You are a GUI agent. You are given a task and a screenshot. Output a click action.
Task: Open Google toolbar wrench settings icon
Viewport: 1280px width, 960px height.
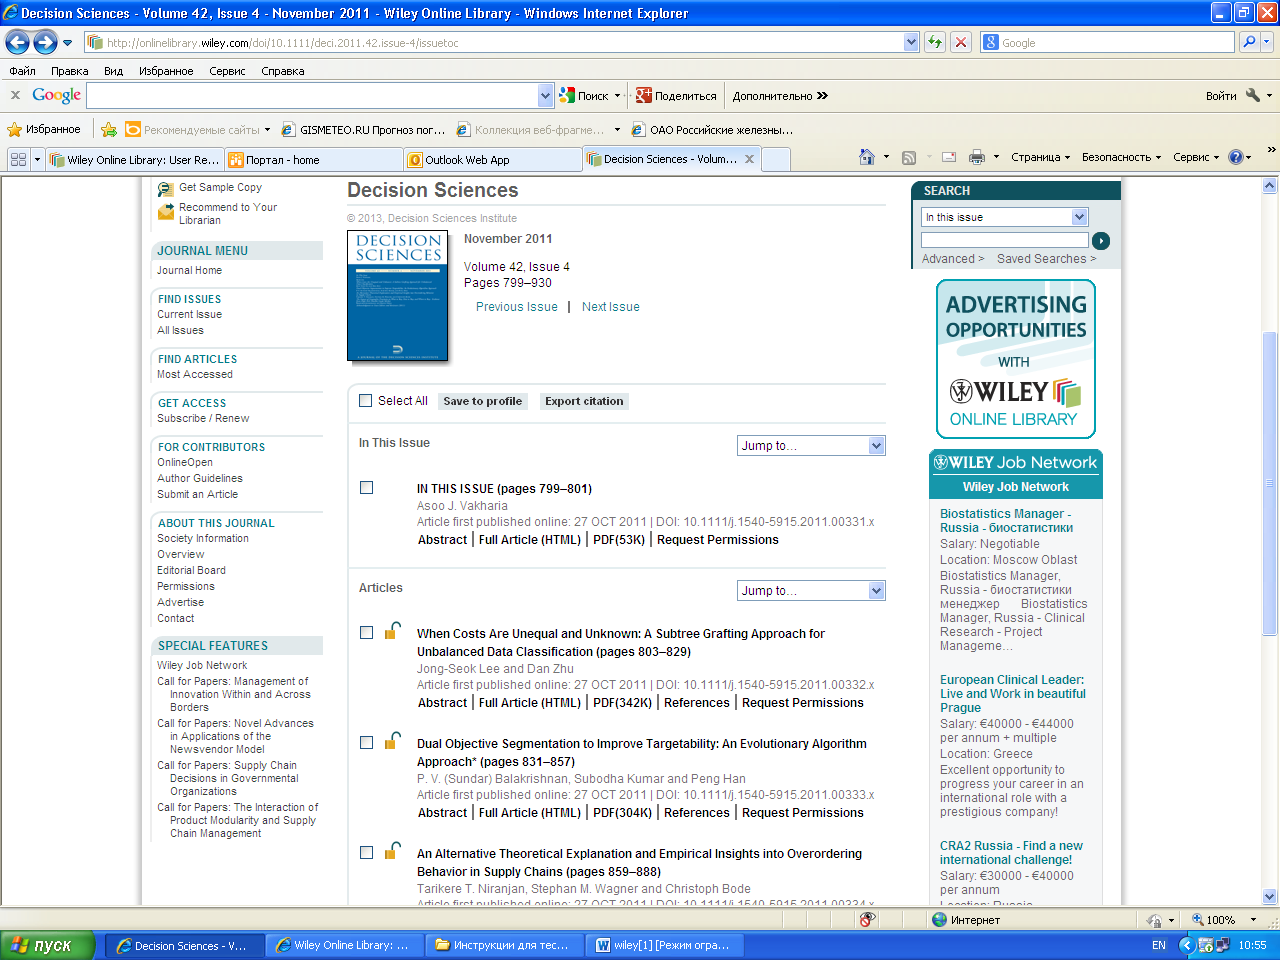tap(1253, 96)
